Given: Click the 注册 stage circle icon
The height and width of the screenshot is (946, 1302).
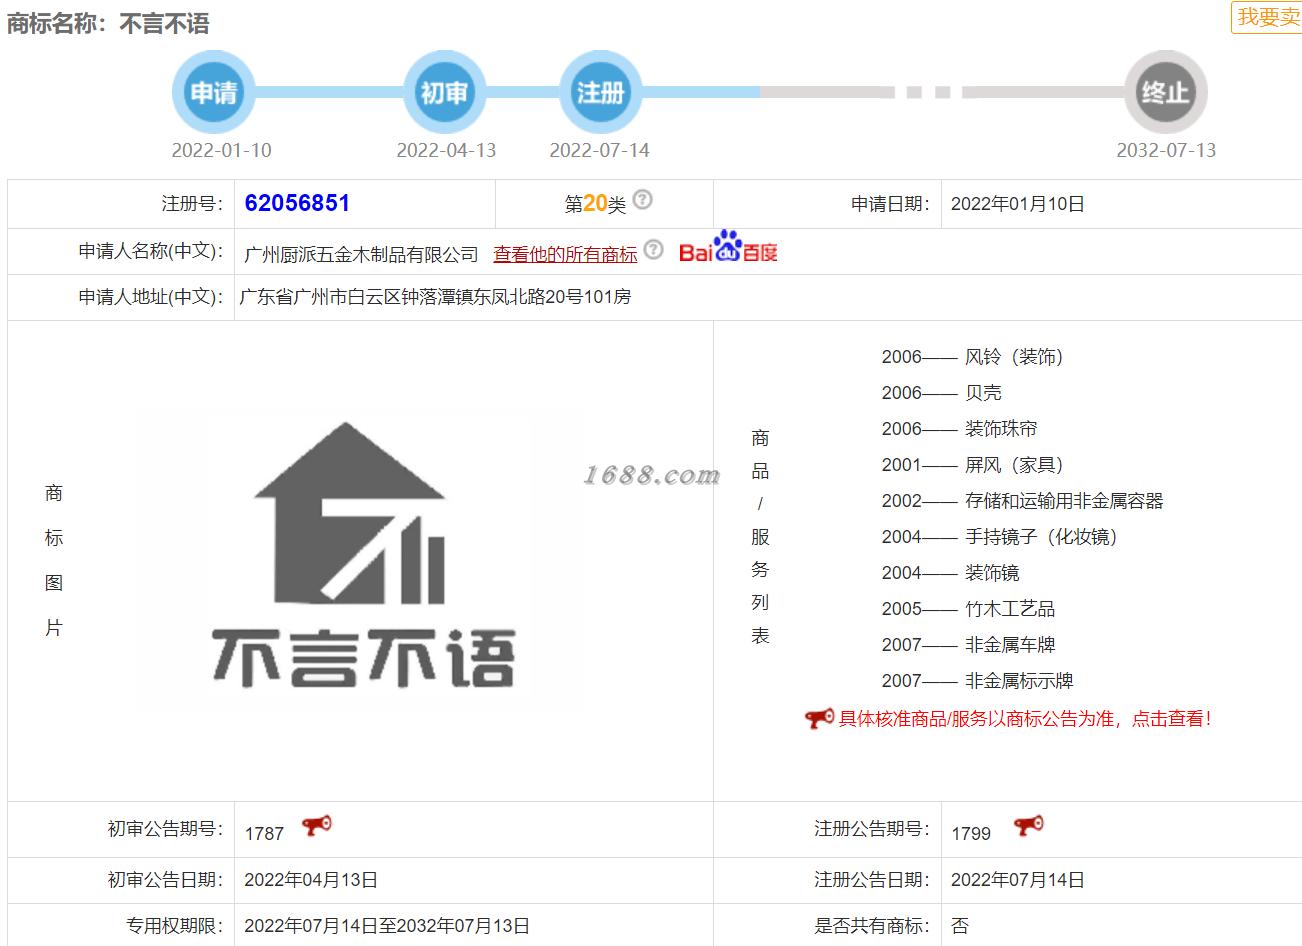Looking at the screenshot, I should pyautogui.click(x=600, y=92).
